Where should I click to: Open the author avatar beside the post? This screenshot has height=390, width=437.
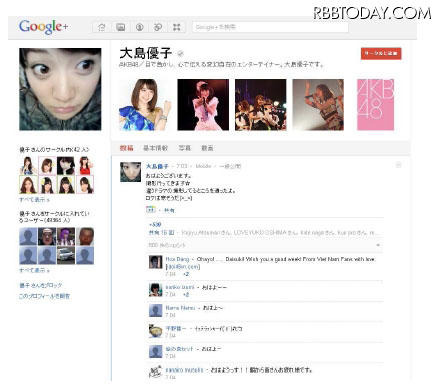[130, 172]
